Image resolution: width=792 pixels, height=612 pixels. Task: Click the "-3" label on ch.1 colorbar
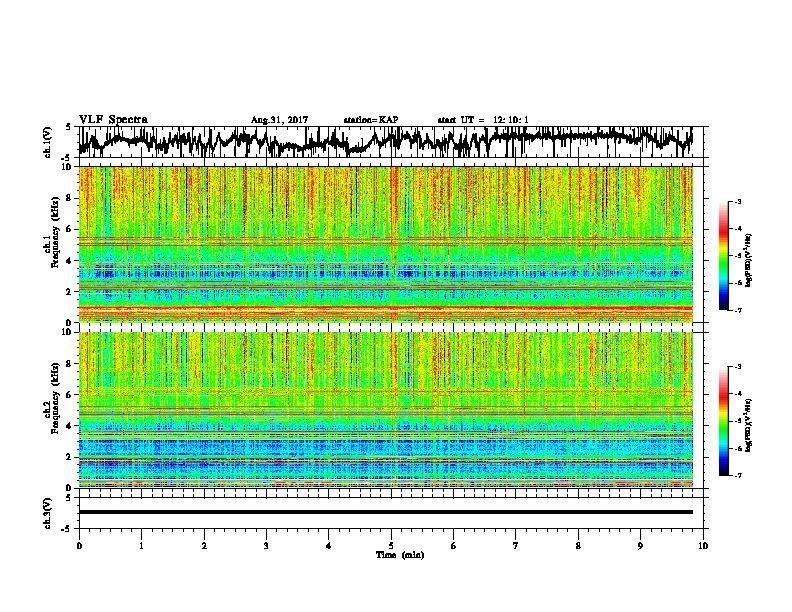point(737,201)
